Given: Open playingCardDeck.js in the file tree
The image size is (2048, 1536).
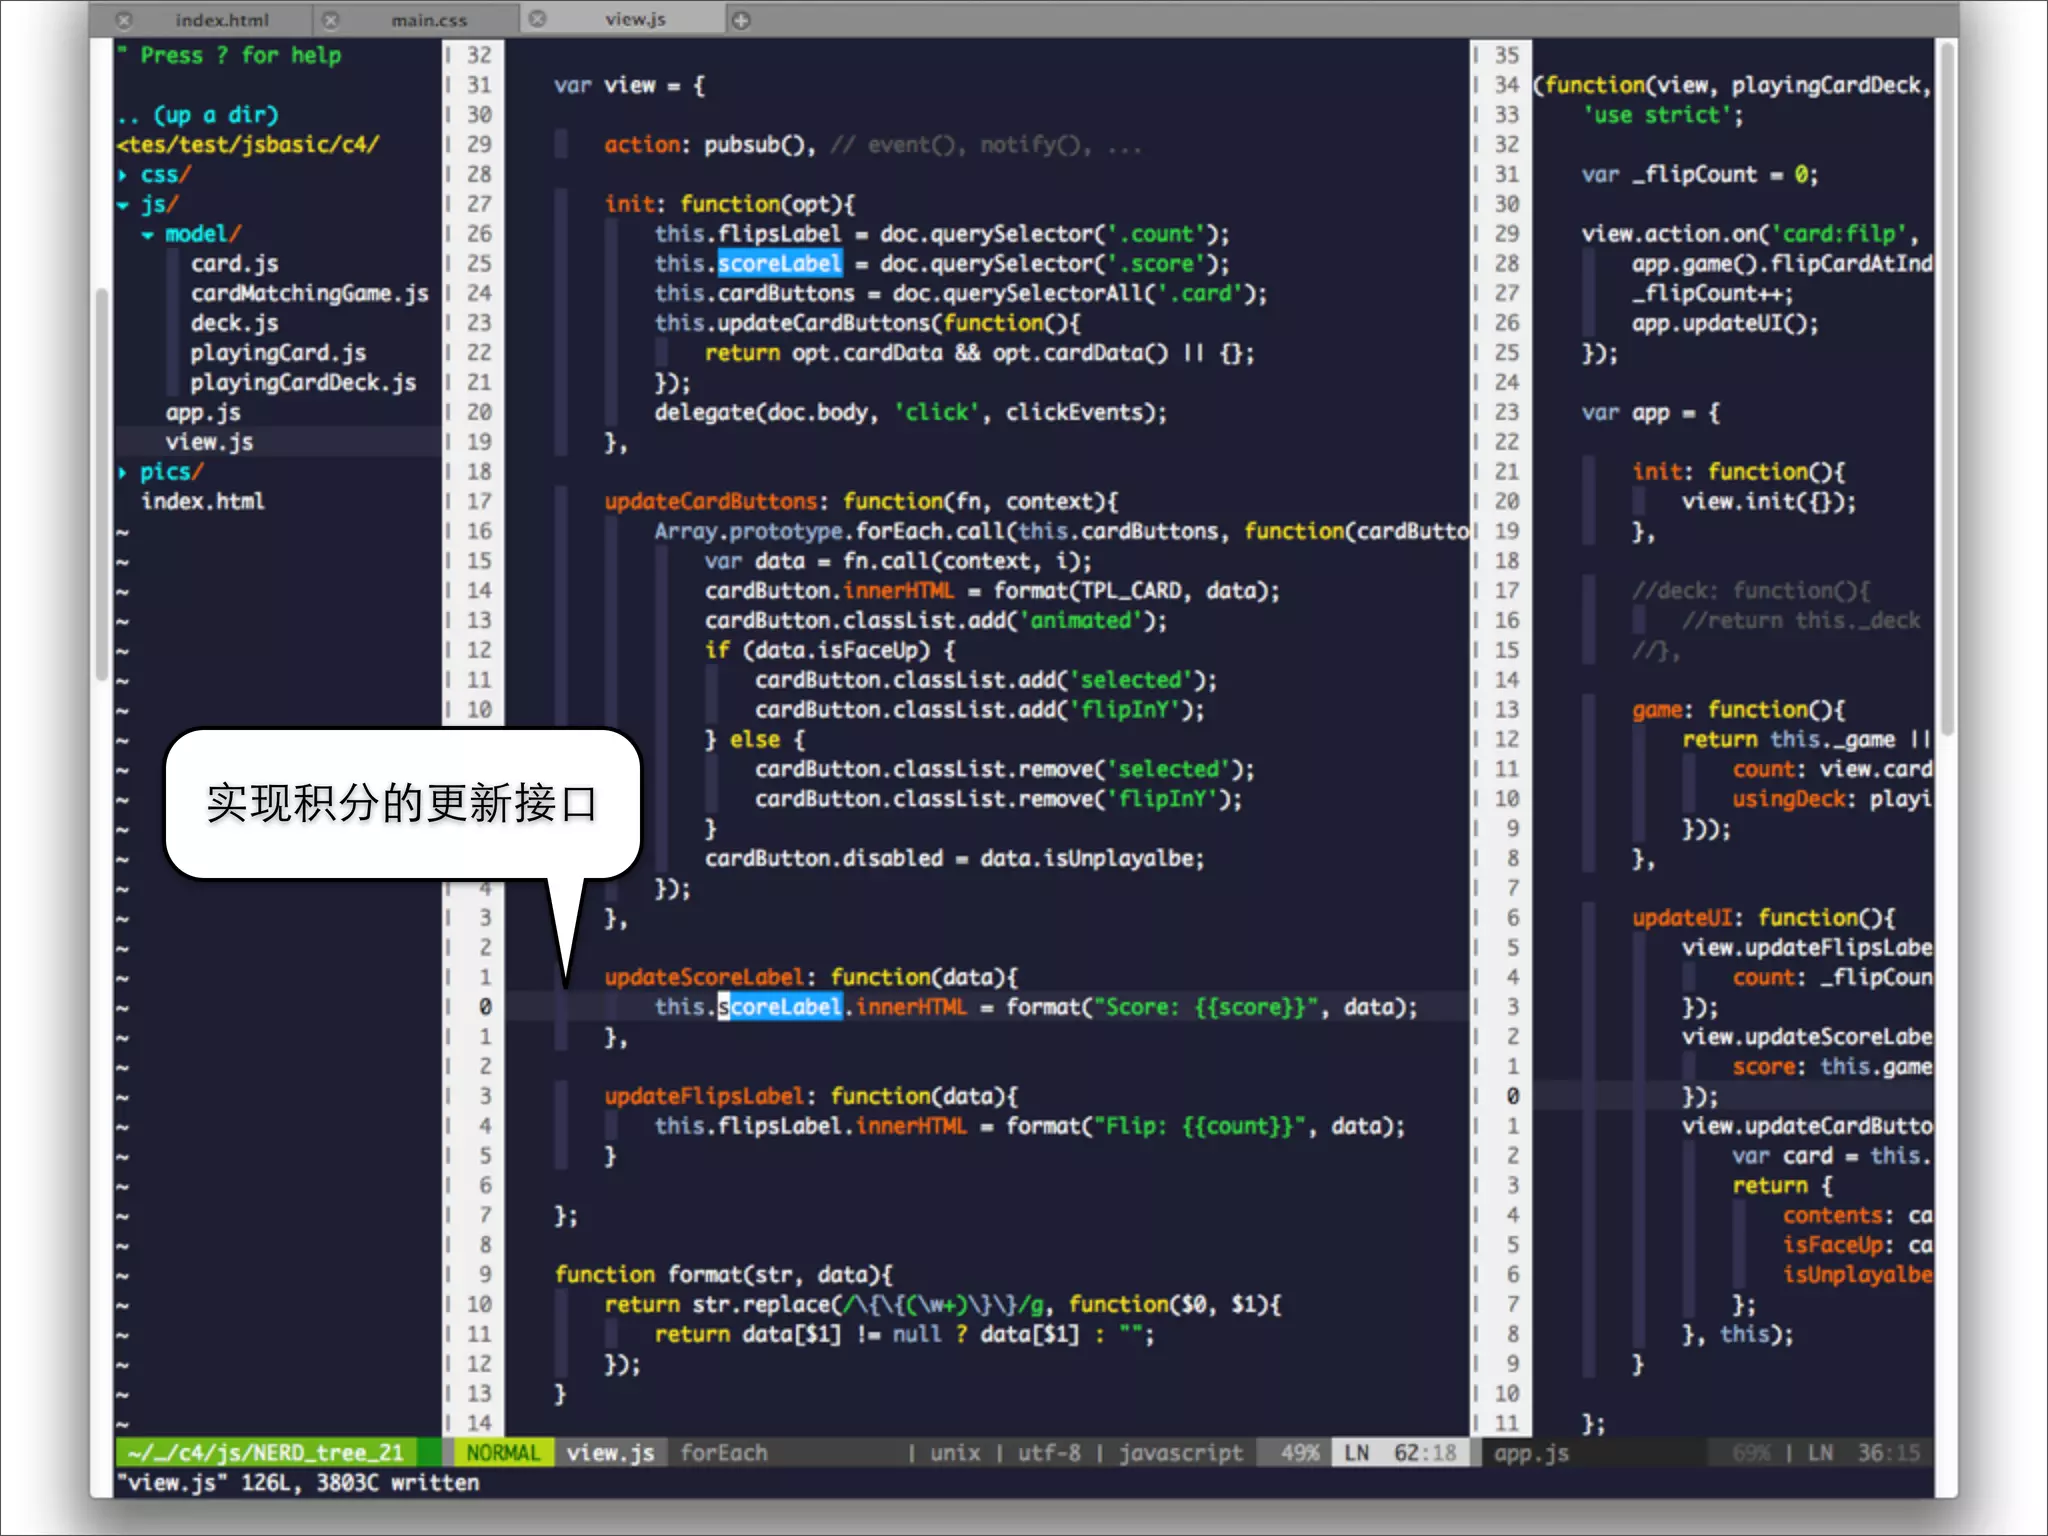Looking at the screenshot, I should tap(303, 383).
